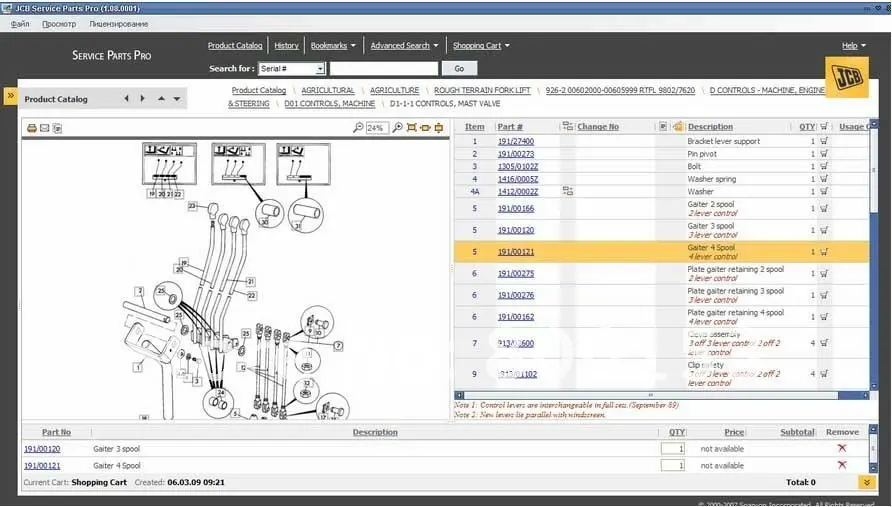Screen dimensions: 892x507
Task: Open the Файл menu
Action: [20, 24]
